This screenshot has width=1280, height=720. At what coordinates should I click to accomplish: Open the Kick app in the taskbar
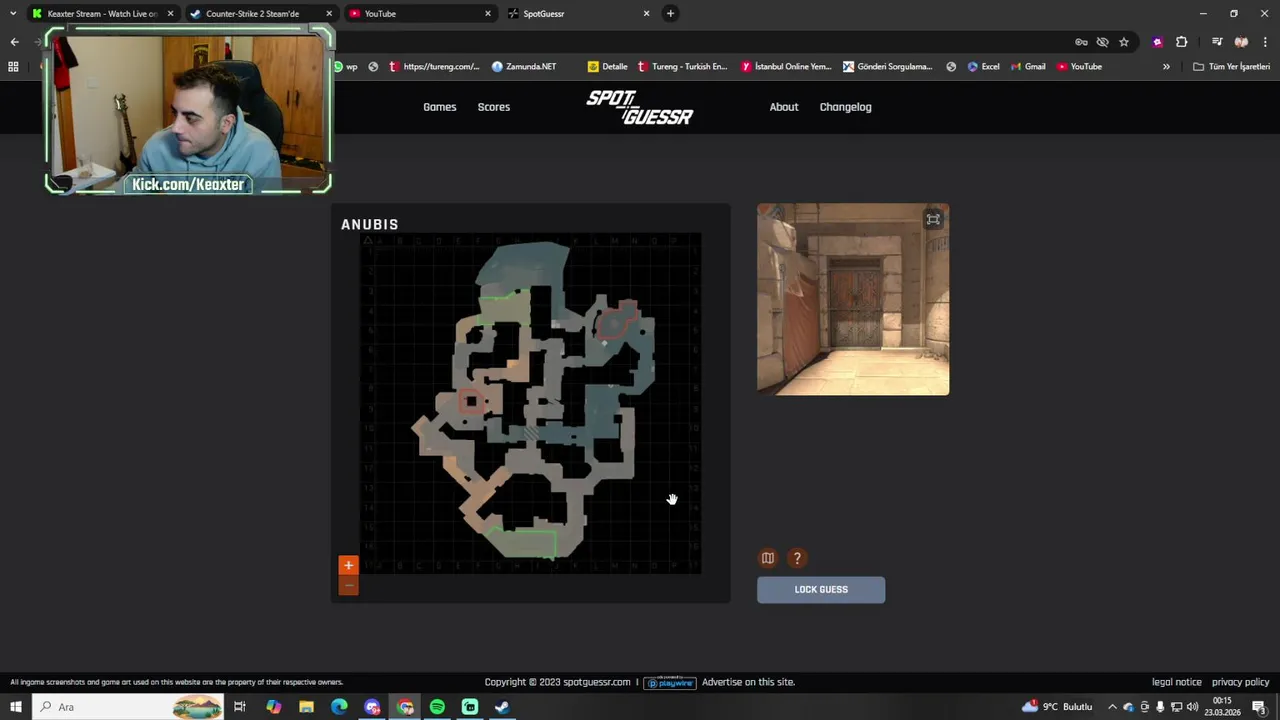(470, 707)
